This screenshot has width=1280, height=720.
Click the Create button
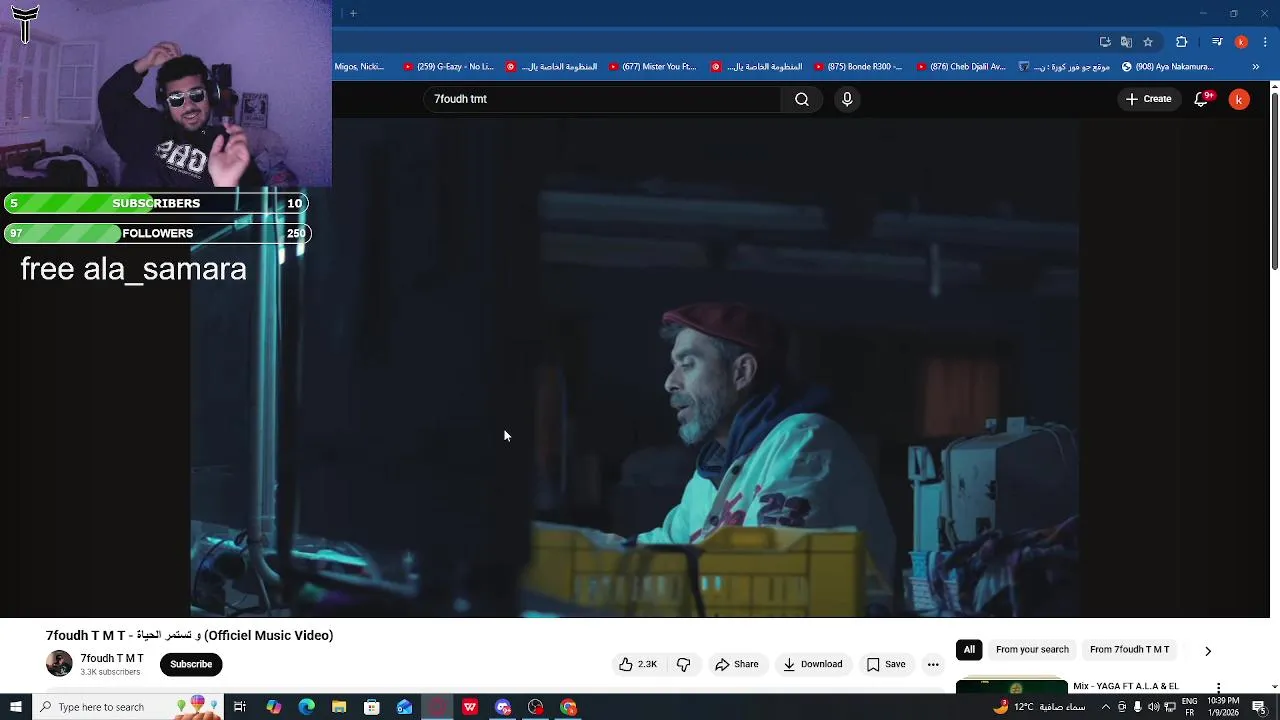(1148, 99)
